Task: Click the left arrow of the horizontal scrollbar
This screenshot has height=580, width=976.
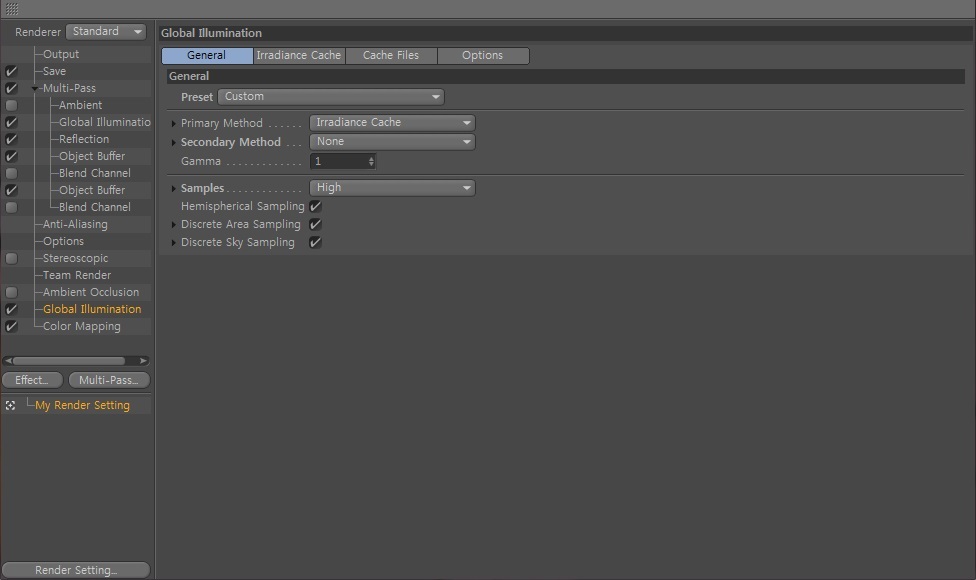Action: pyautogui.click(x=7, y=360)
